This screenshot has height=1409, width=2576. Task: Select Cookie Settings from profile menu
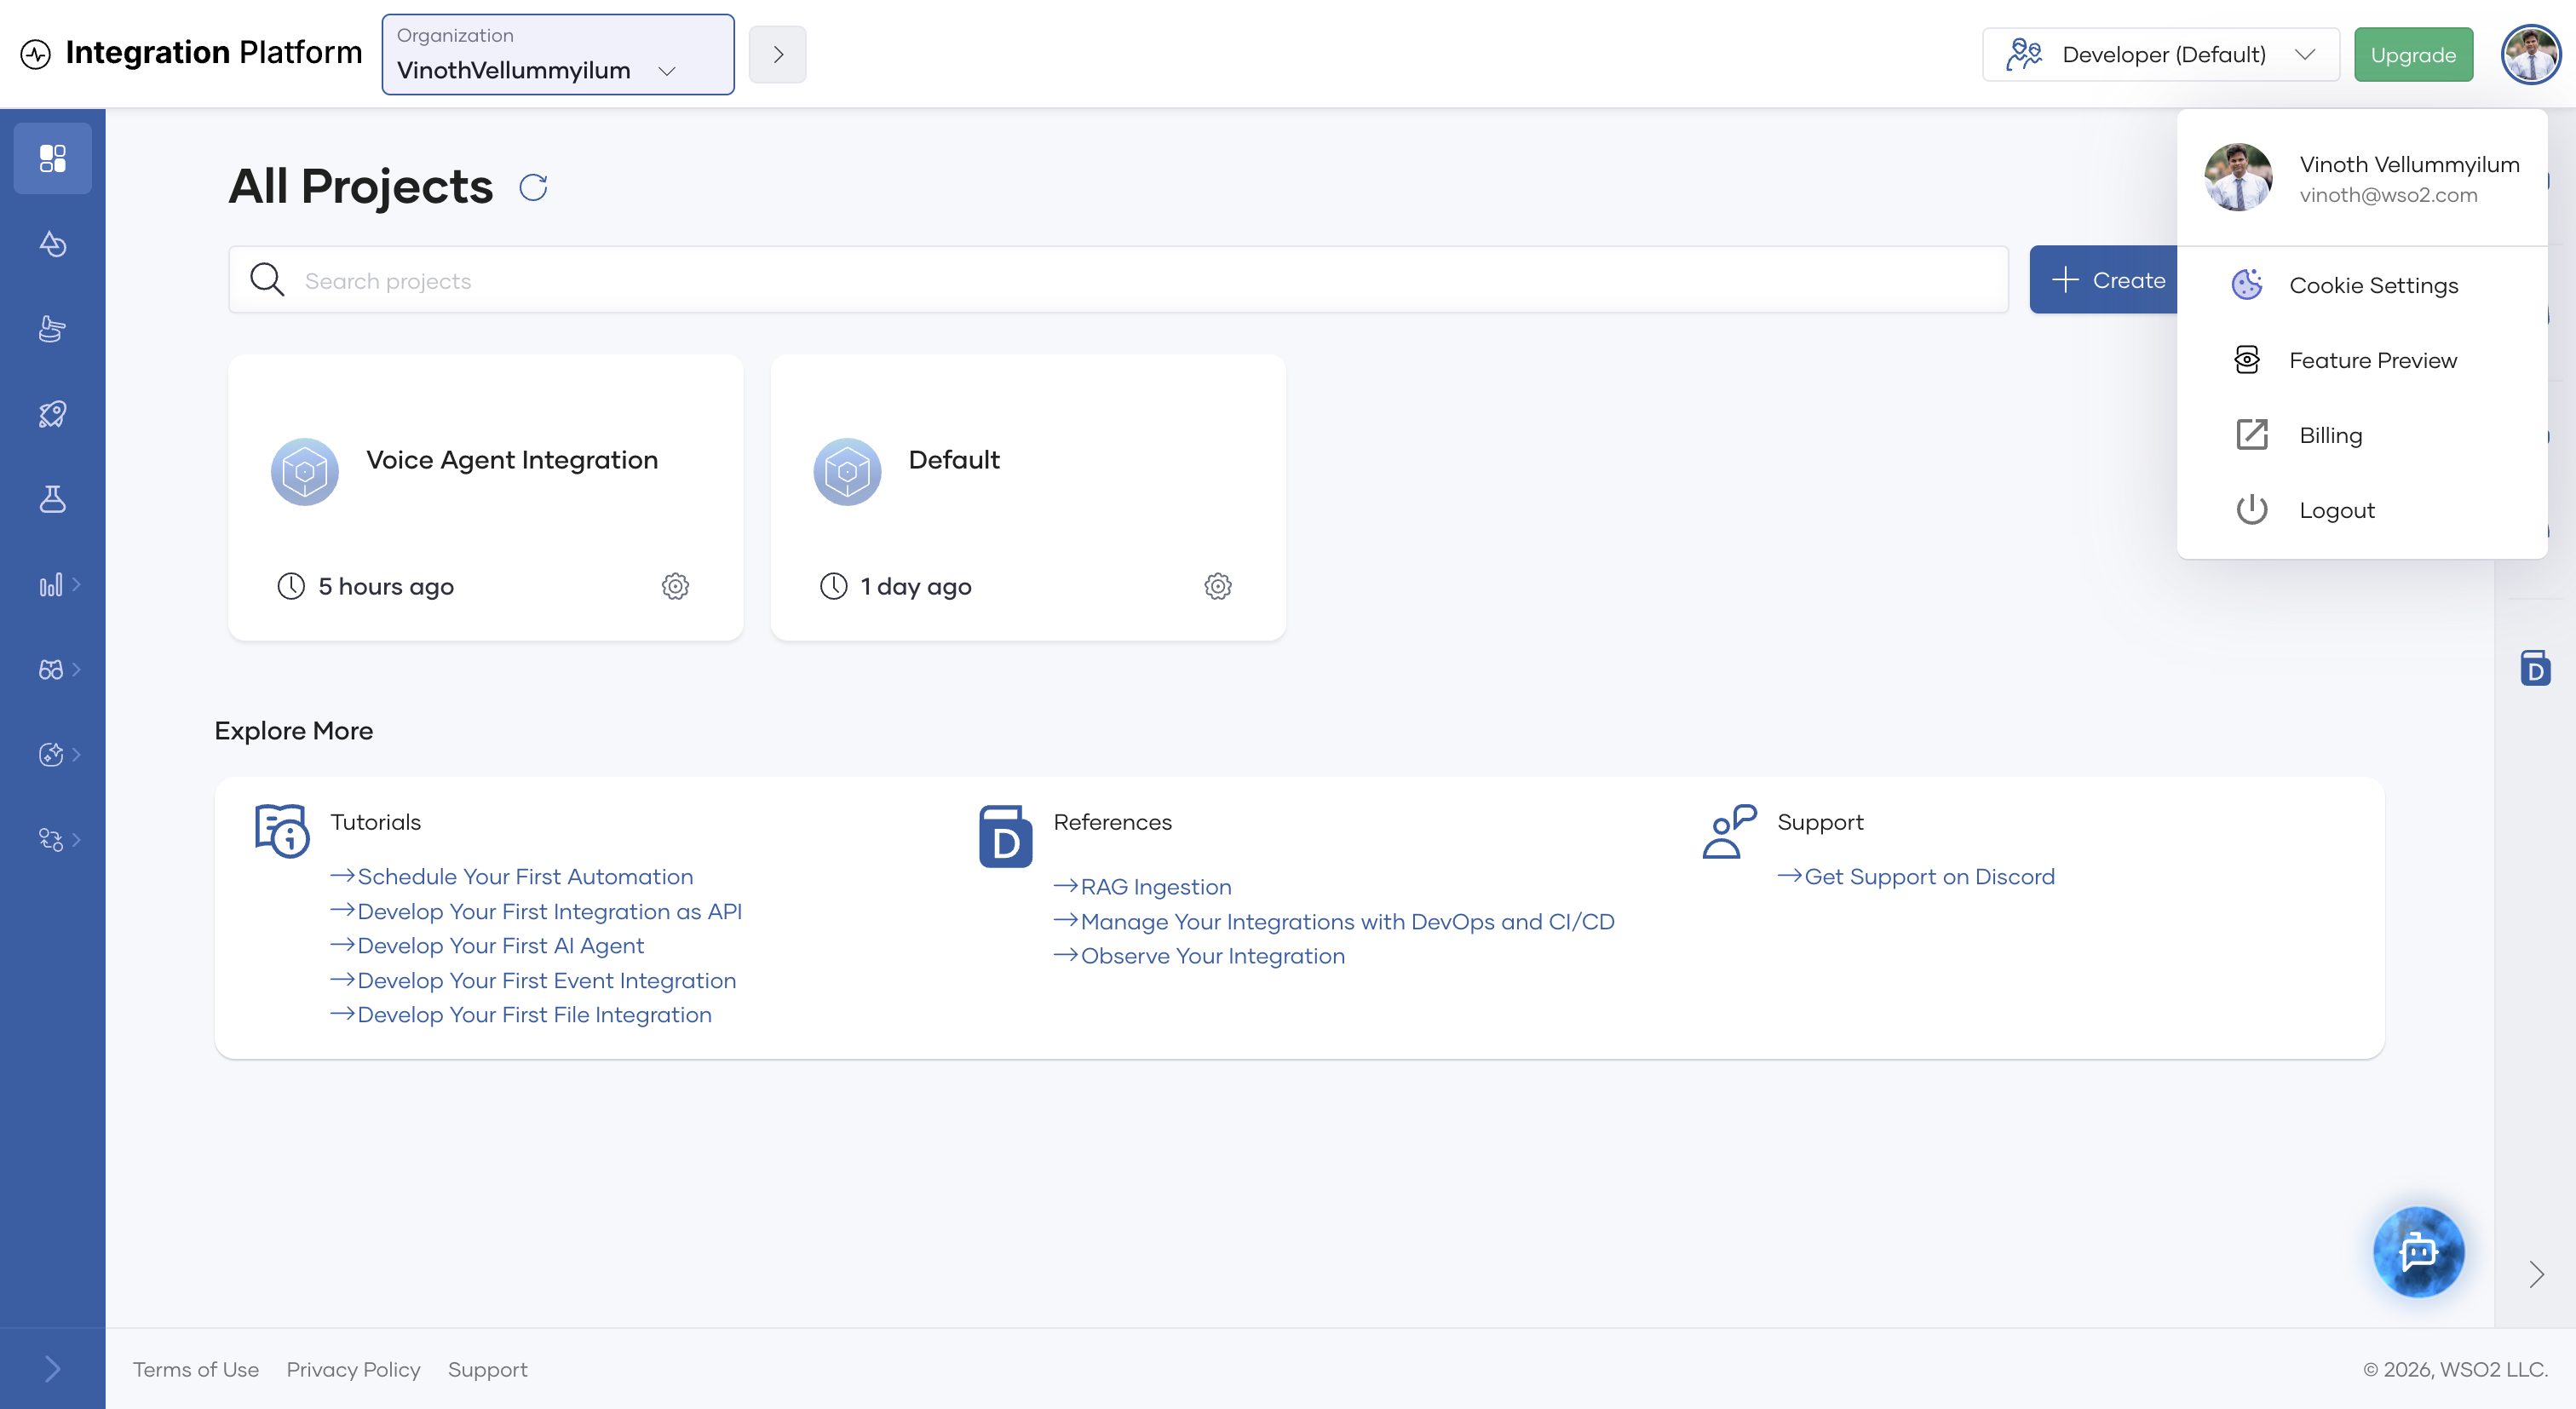(x=2362, y=285)
